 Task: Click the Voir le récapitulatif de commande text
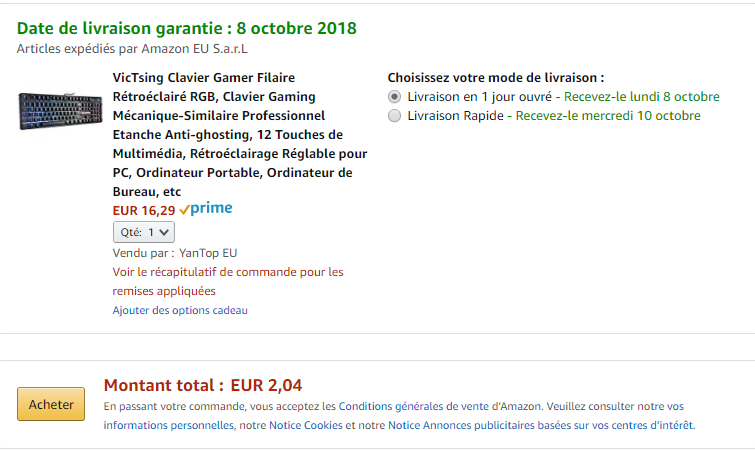coord(228,272)
